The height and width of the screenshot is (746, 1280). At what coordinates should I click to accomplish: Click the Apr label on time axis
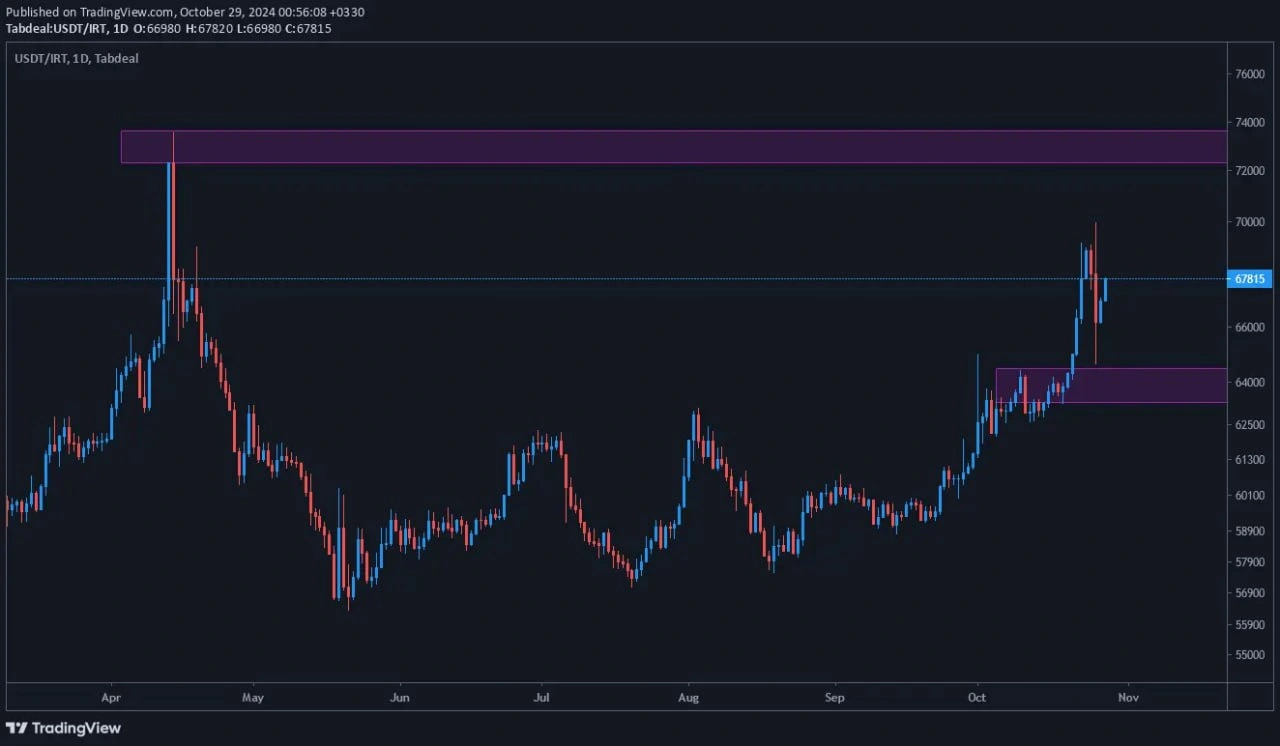(112, 697)
